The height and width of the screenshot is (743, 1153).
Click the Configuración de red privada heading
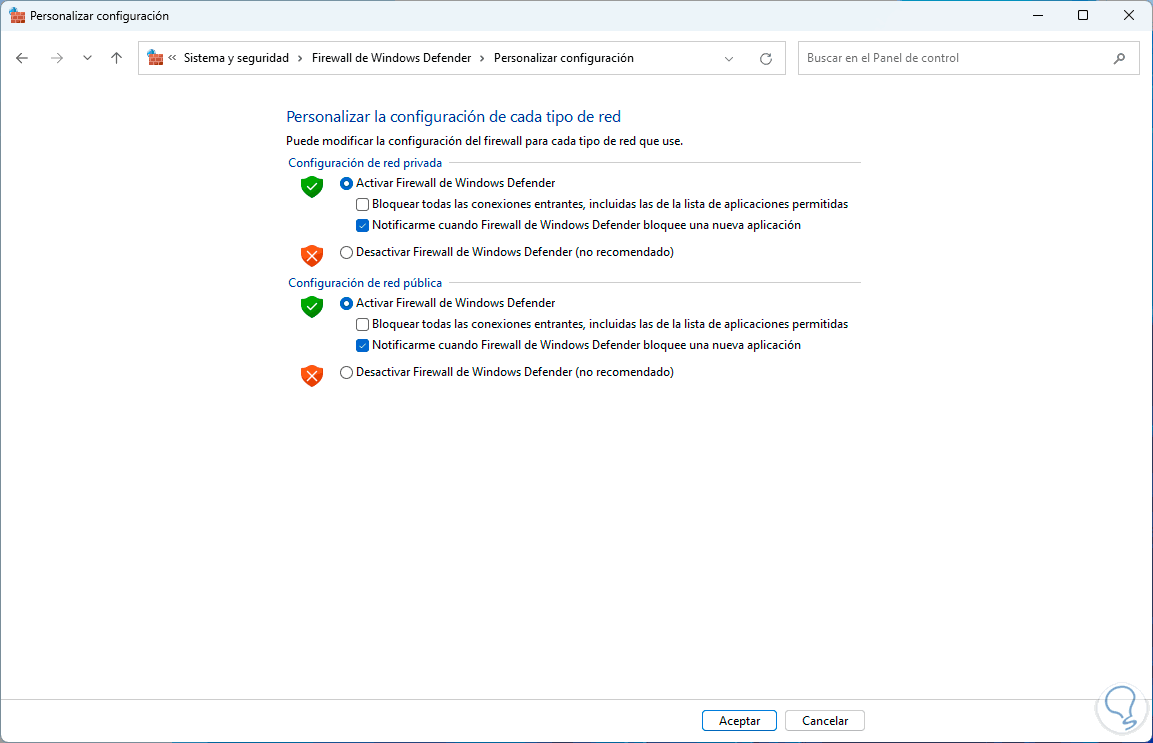tap(365, 163)
